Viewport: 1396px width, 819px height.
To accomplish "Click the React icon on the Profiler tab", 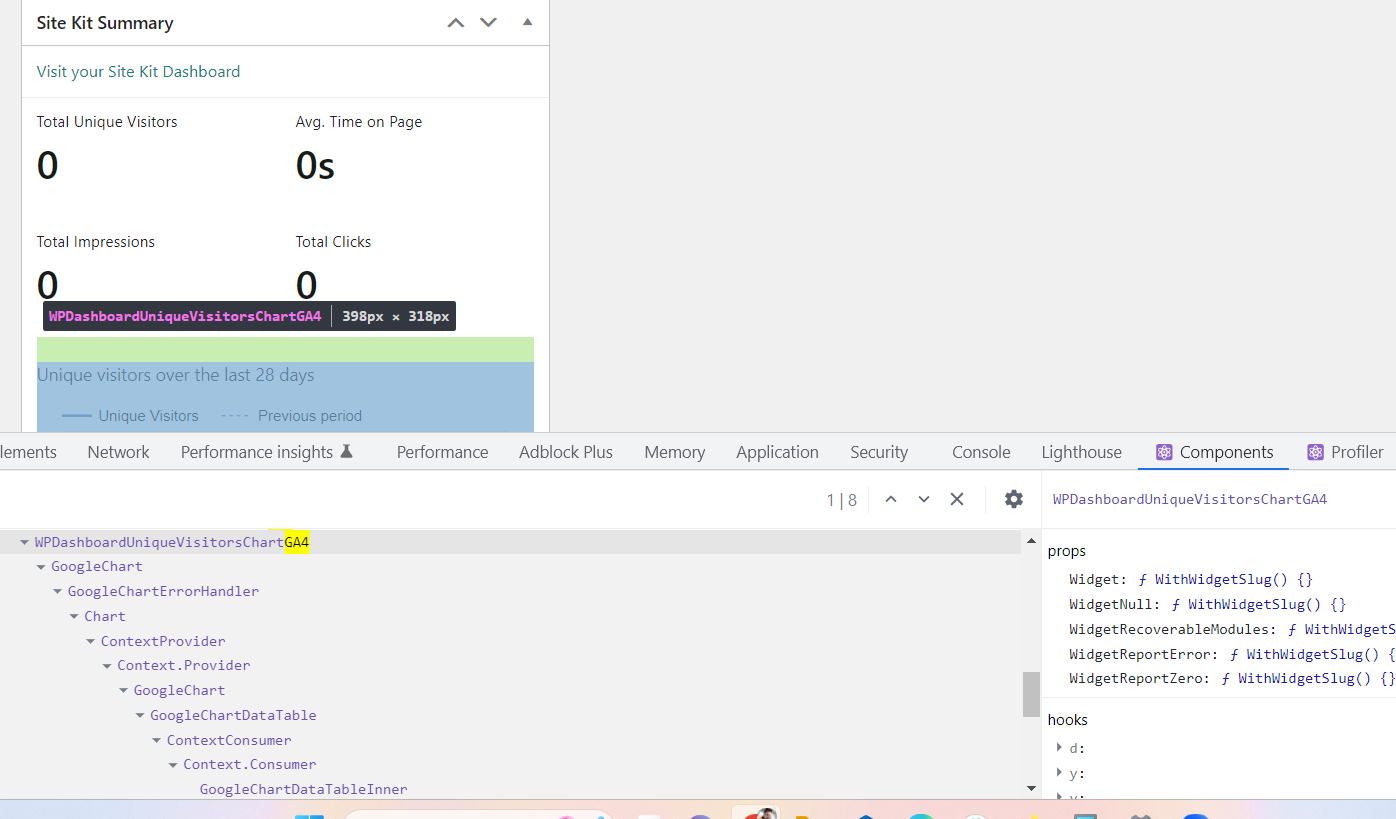I will 1314,452.
